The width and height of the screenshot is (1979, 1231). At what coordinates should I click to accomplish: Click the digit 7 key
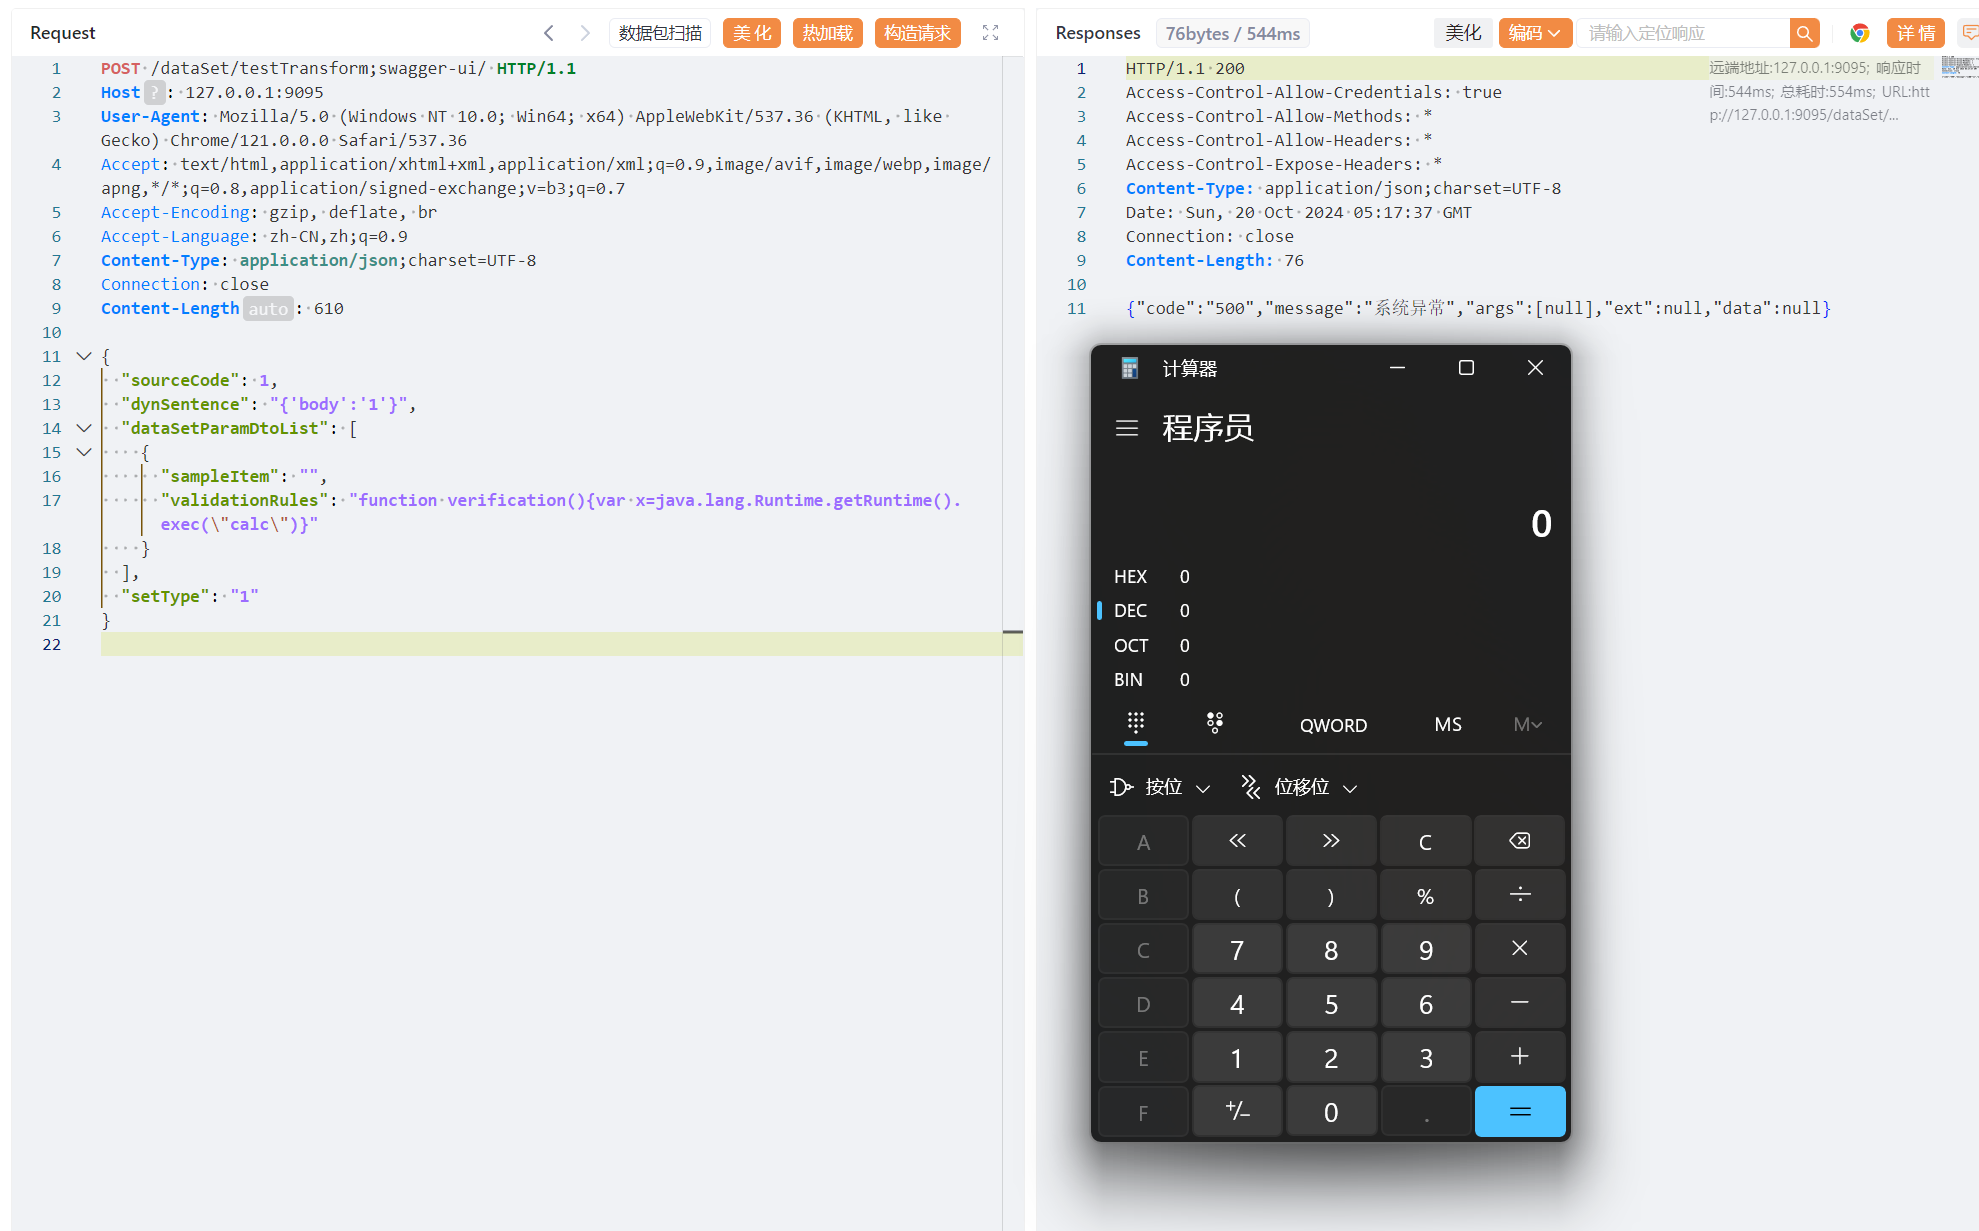1237,949
